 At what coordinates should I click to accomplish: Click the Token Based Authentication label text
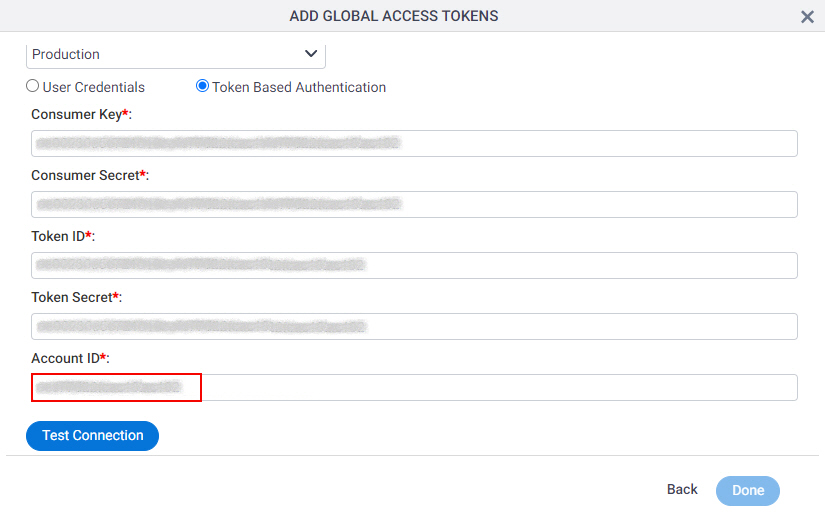299,87
